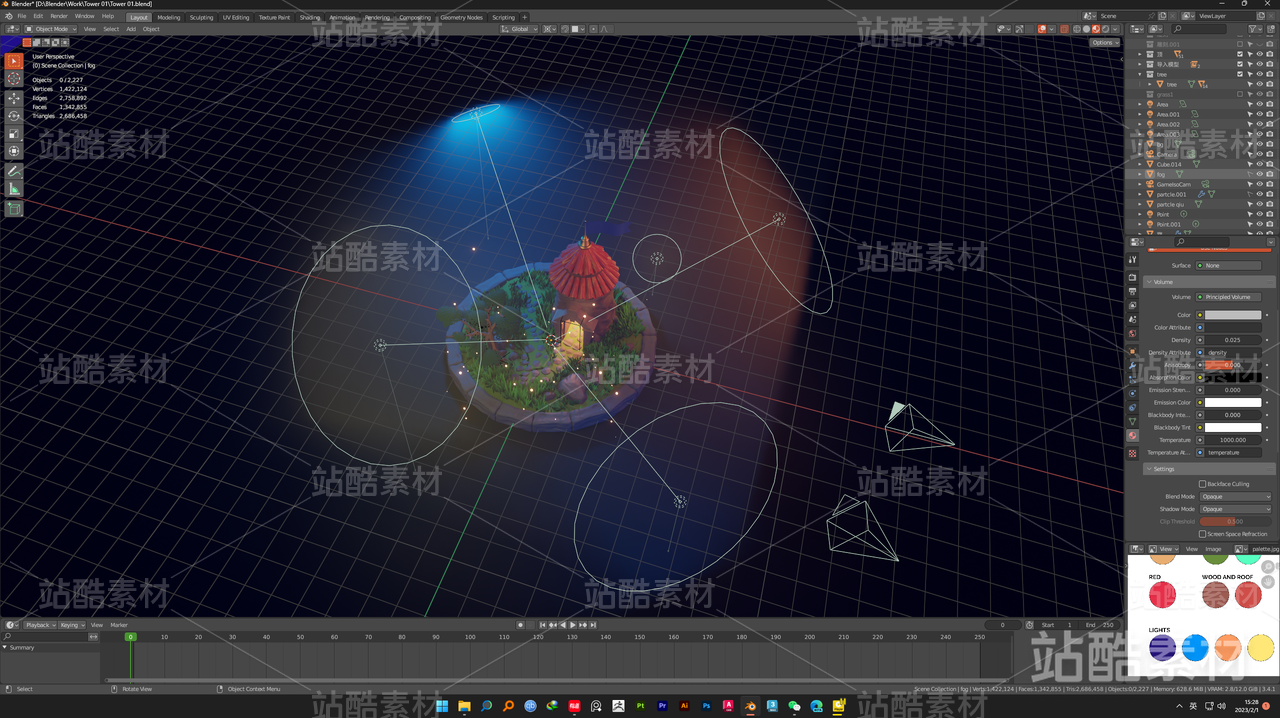Open the Physics properties tab
Screen dimensions: 1280x718
coord(1132,393)
